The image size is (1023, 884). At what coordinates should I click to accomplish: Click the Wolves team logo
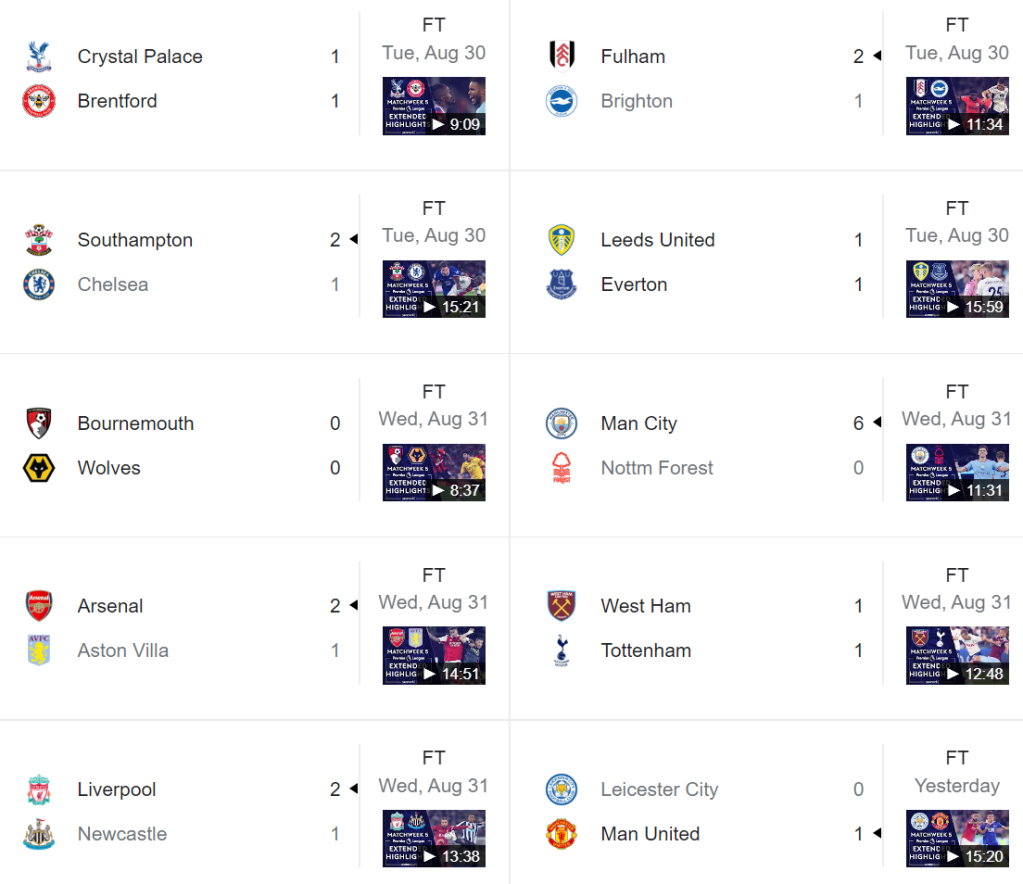coord(39,468)
